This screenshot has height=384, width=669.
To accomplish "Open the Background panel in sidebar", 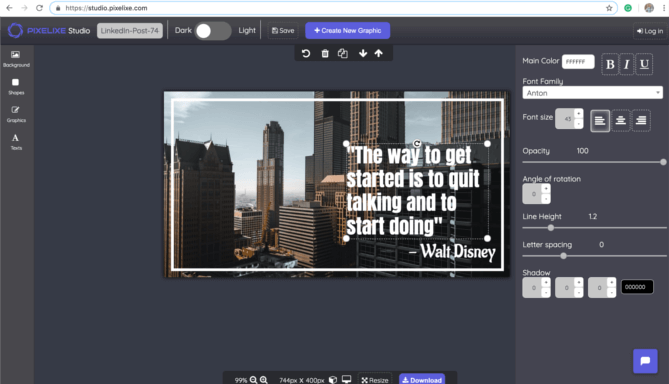I will [16, 59].
